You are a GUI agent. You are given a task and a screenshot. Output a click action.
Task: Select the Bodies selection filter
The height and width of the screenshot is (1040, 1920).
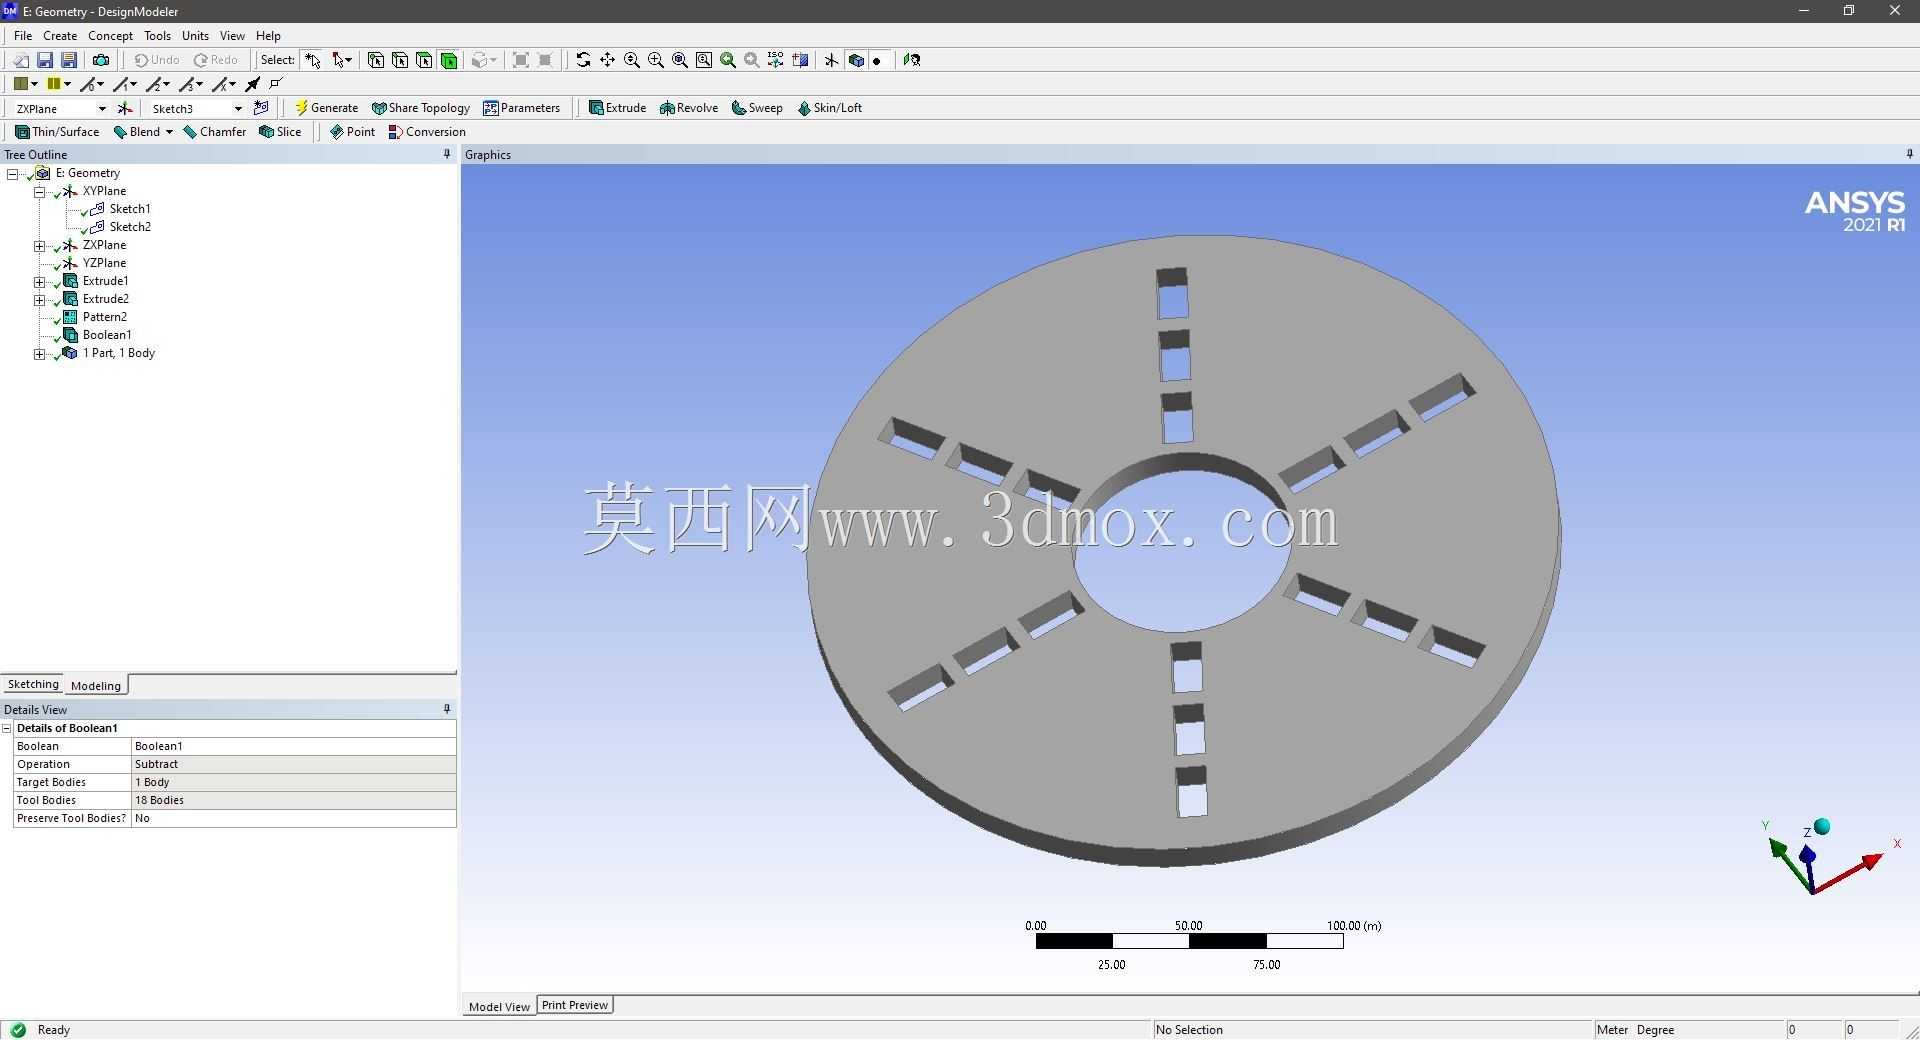pyautogui.click(x=449, y=60)
